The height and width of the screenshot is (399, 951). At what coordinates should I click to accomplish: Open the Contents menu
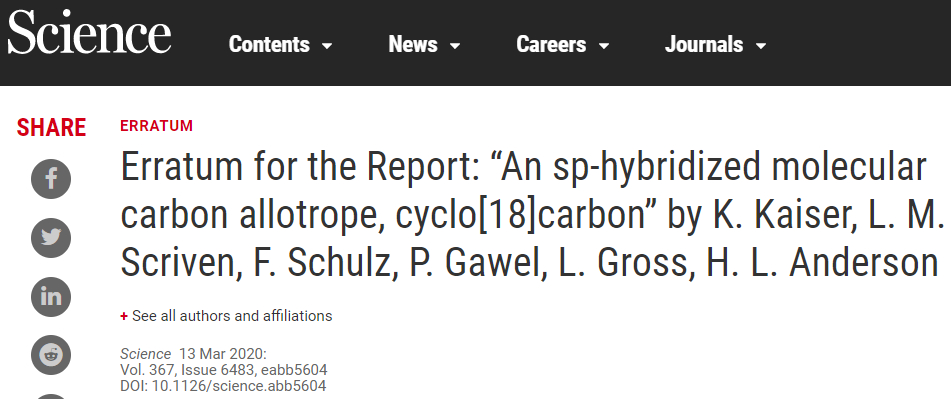click(269, 44)
